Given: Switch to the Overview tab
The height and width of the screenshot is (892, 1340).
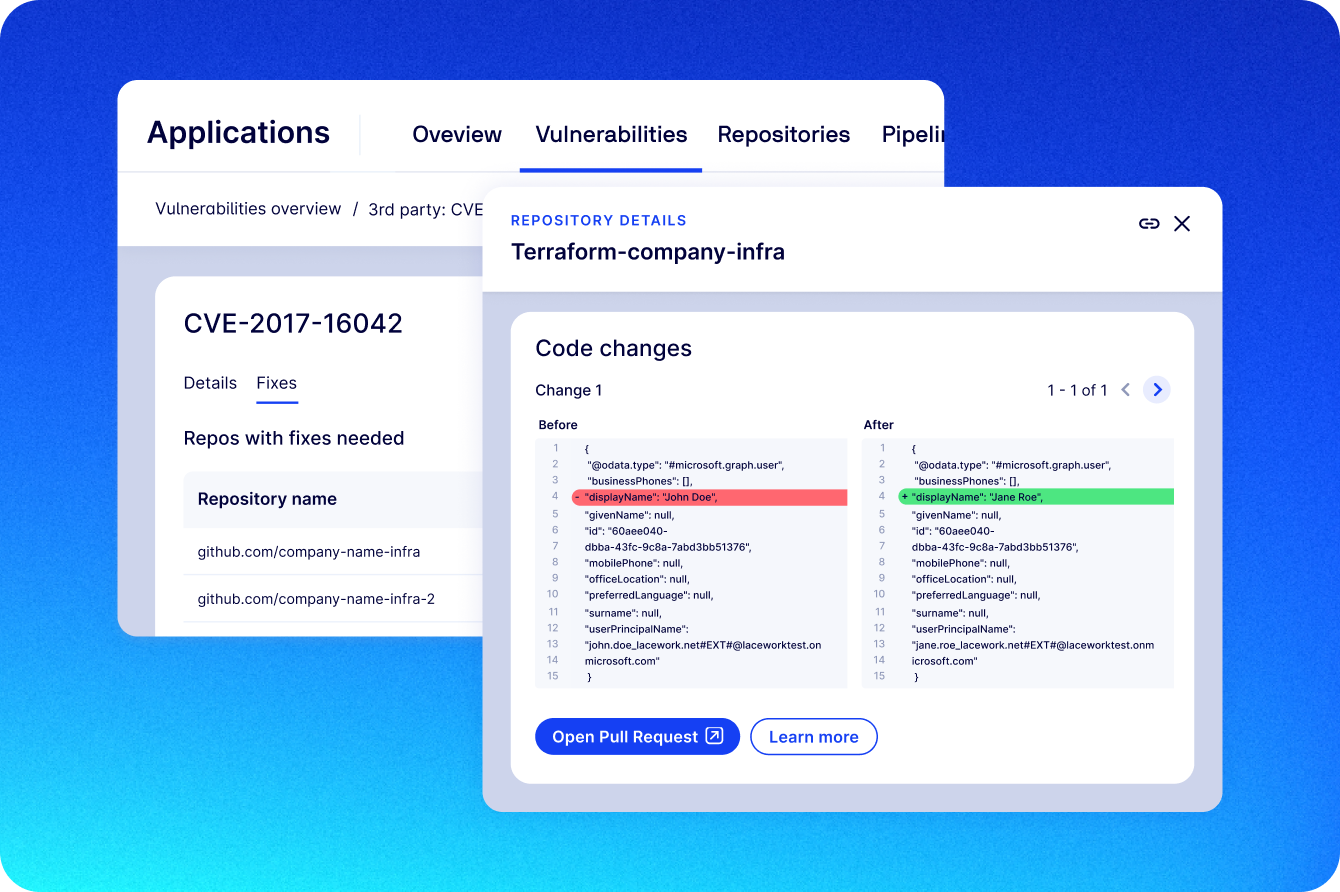Looking at the screenshot, I should (457, 135).
